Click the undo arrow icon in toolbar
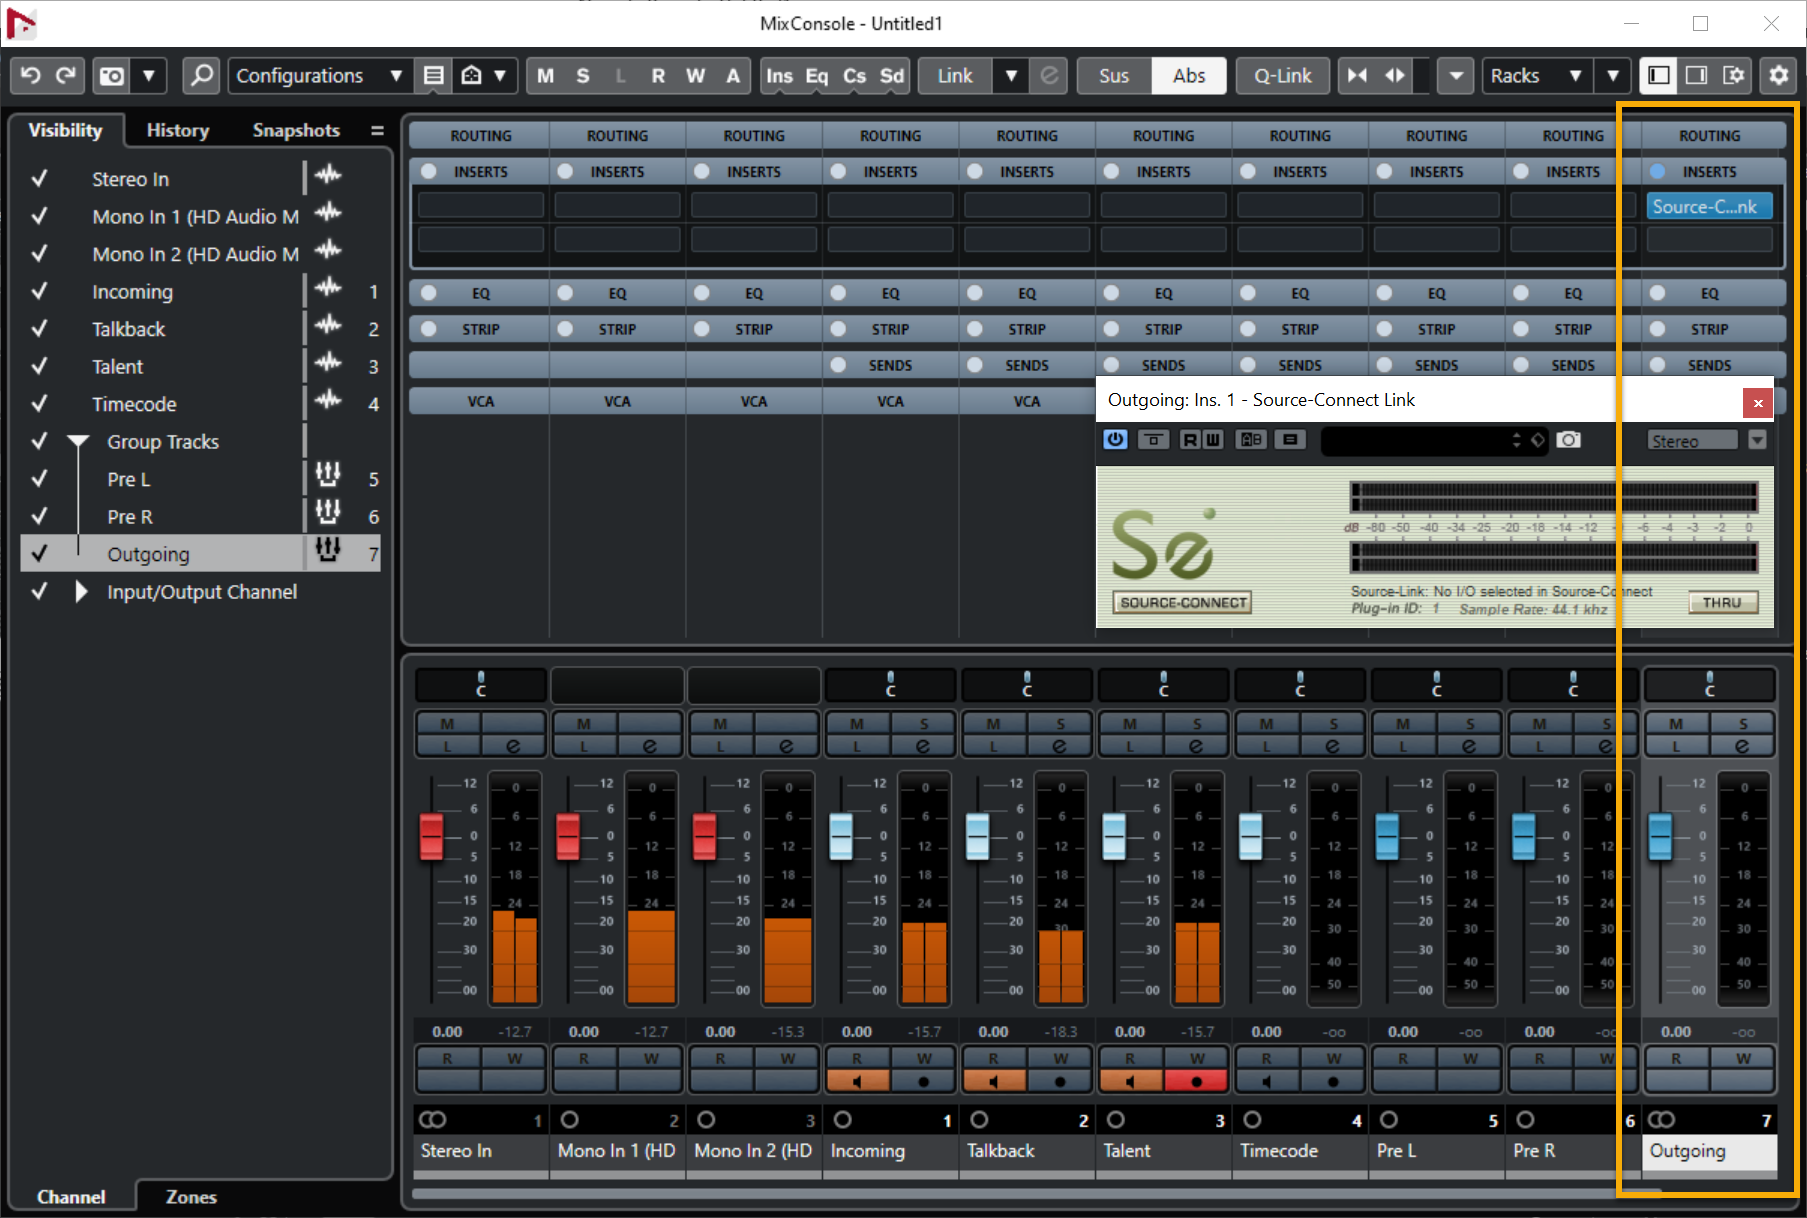The image size is (1807, 1218). coord(30,76)
